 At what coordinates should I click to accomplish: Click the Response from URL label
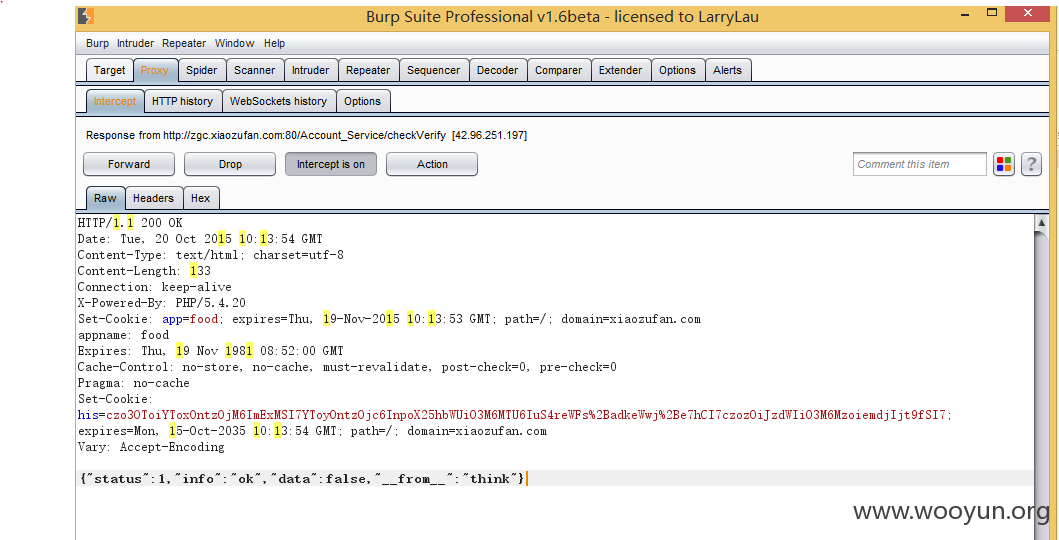[x=307, y=136]
